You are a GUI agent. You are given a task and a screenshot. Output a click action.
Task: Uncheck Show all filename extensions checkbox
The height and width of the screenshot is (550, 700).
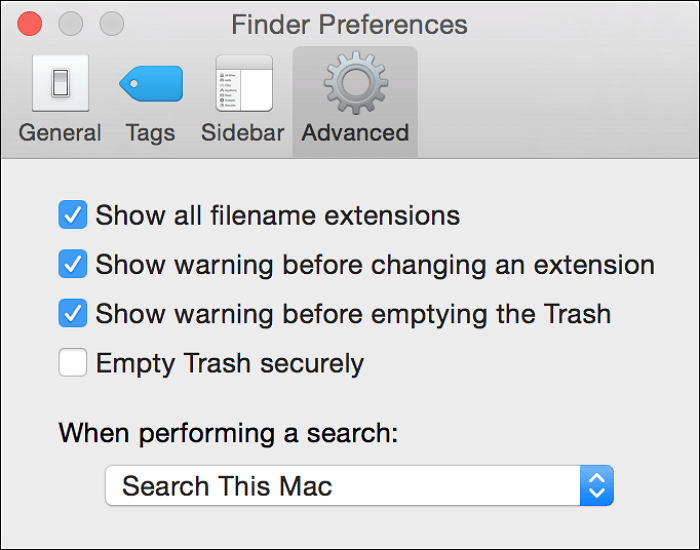(73, 215)
